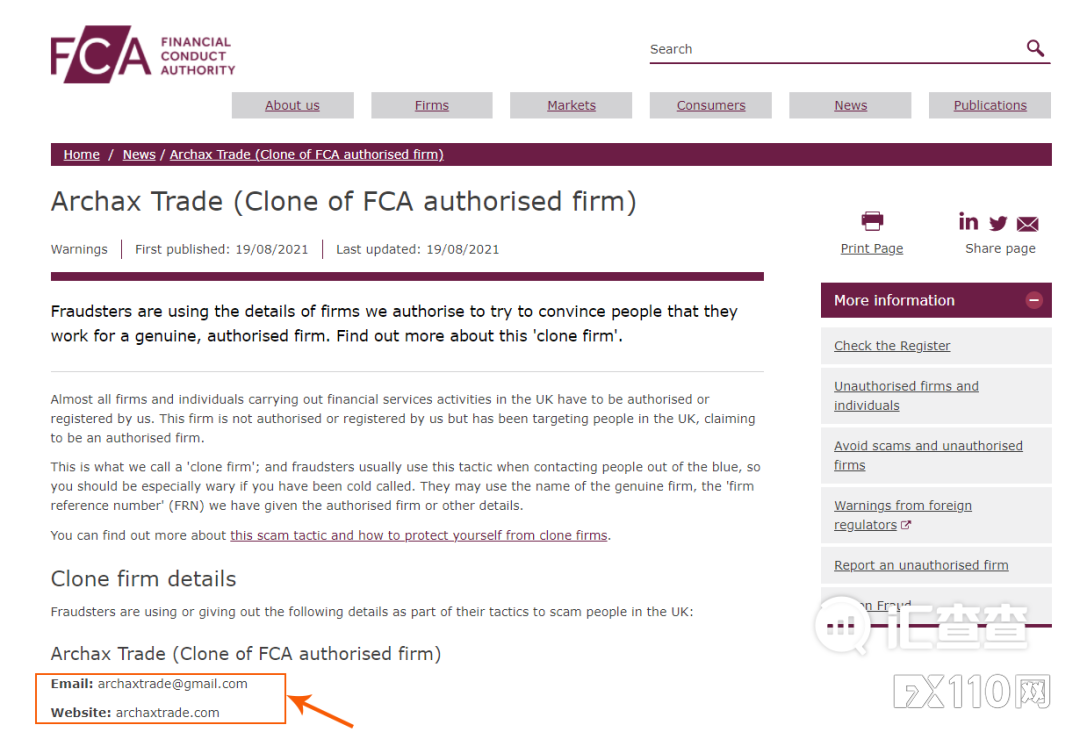Screen dimensions: 1080x732
Task: Share page on Twitter
Action: click(998, 223)
